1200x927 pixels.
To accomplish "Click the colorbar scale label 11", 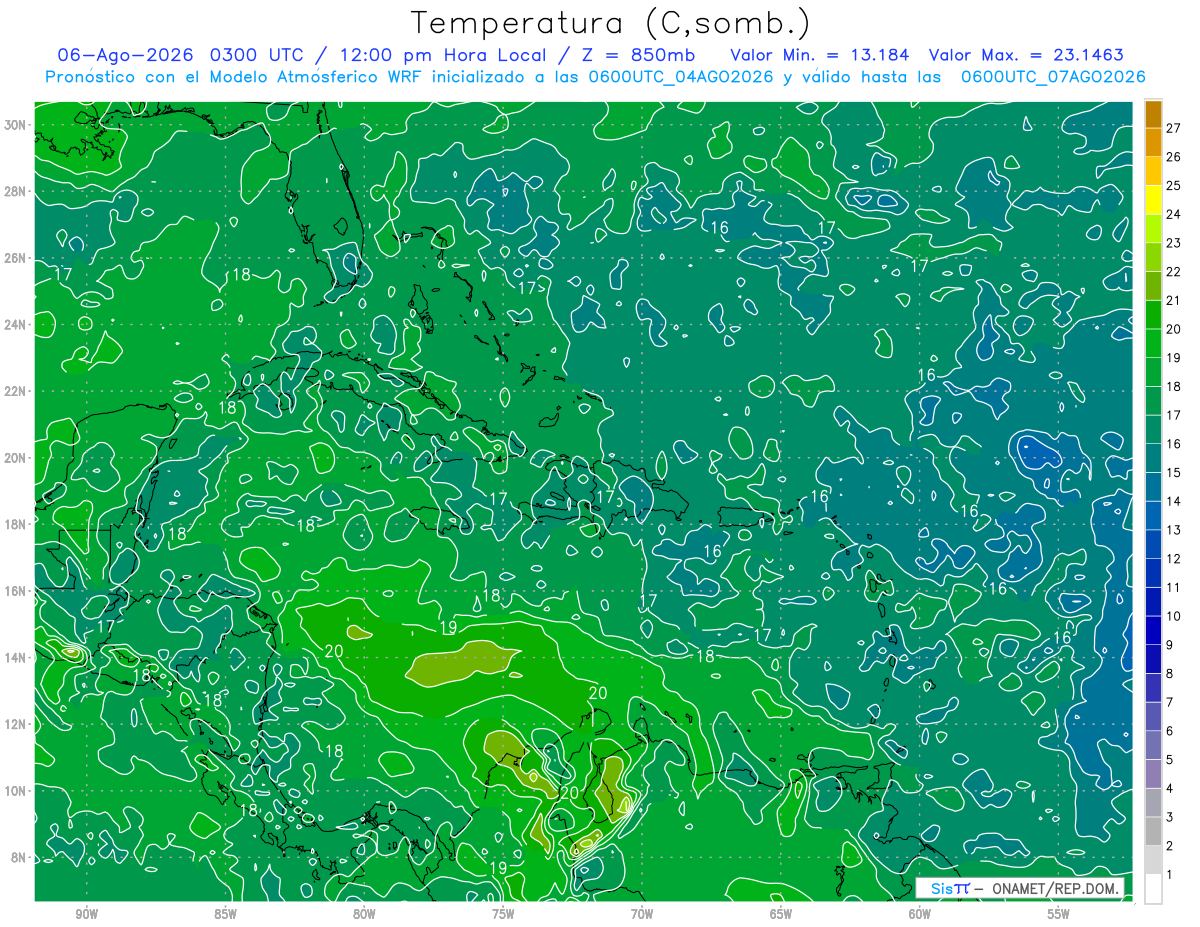I will [1173, 588].
